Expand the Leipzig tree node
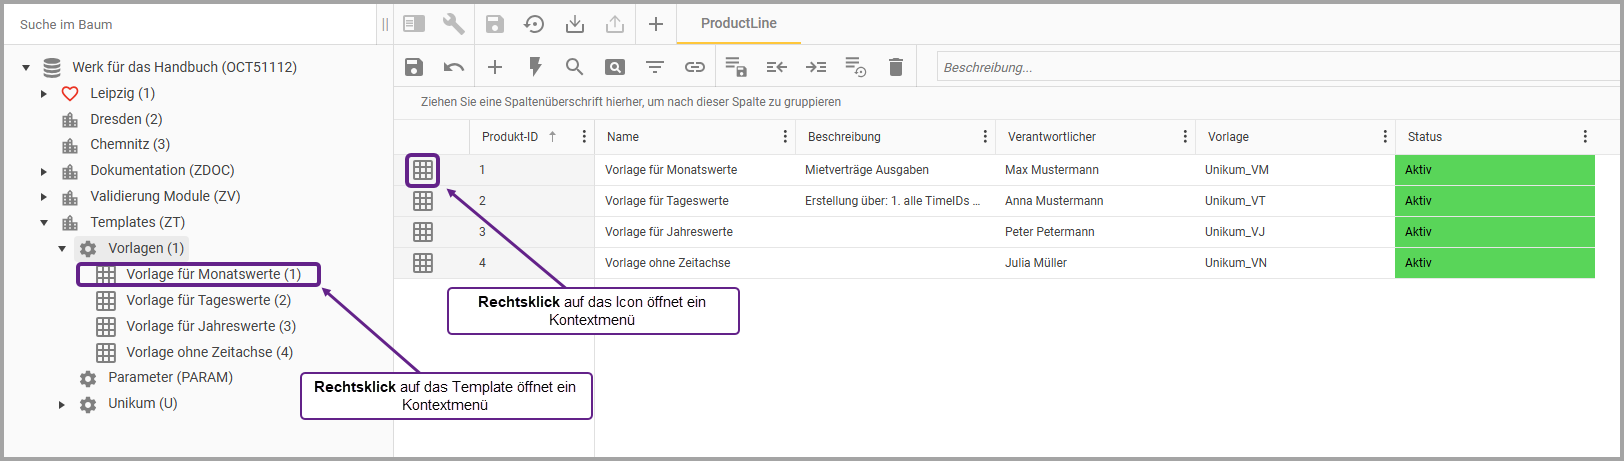Image resolution: width=1624 pixels, height=461 pixels. pyautogui.click(x=44, y=93)
